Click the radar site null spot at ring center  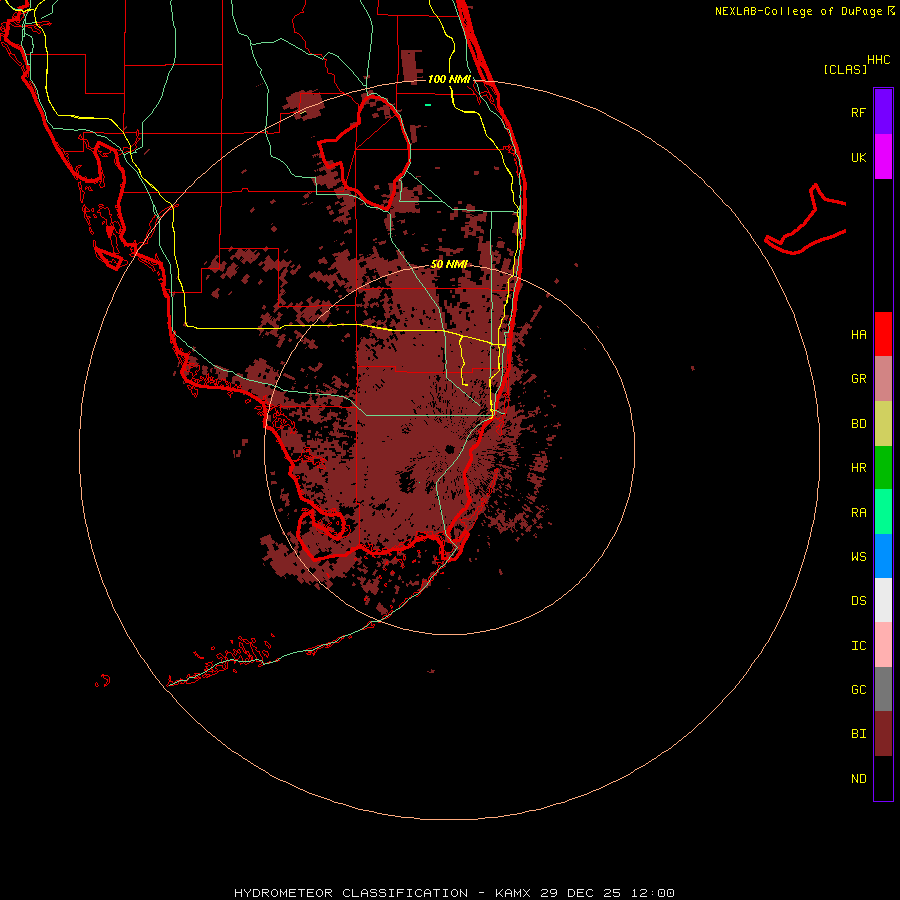[449, 449]
